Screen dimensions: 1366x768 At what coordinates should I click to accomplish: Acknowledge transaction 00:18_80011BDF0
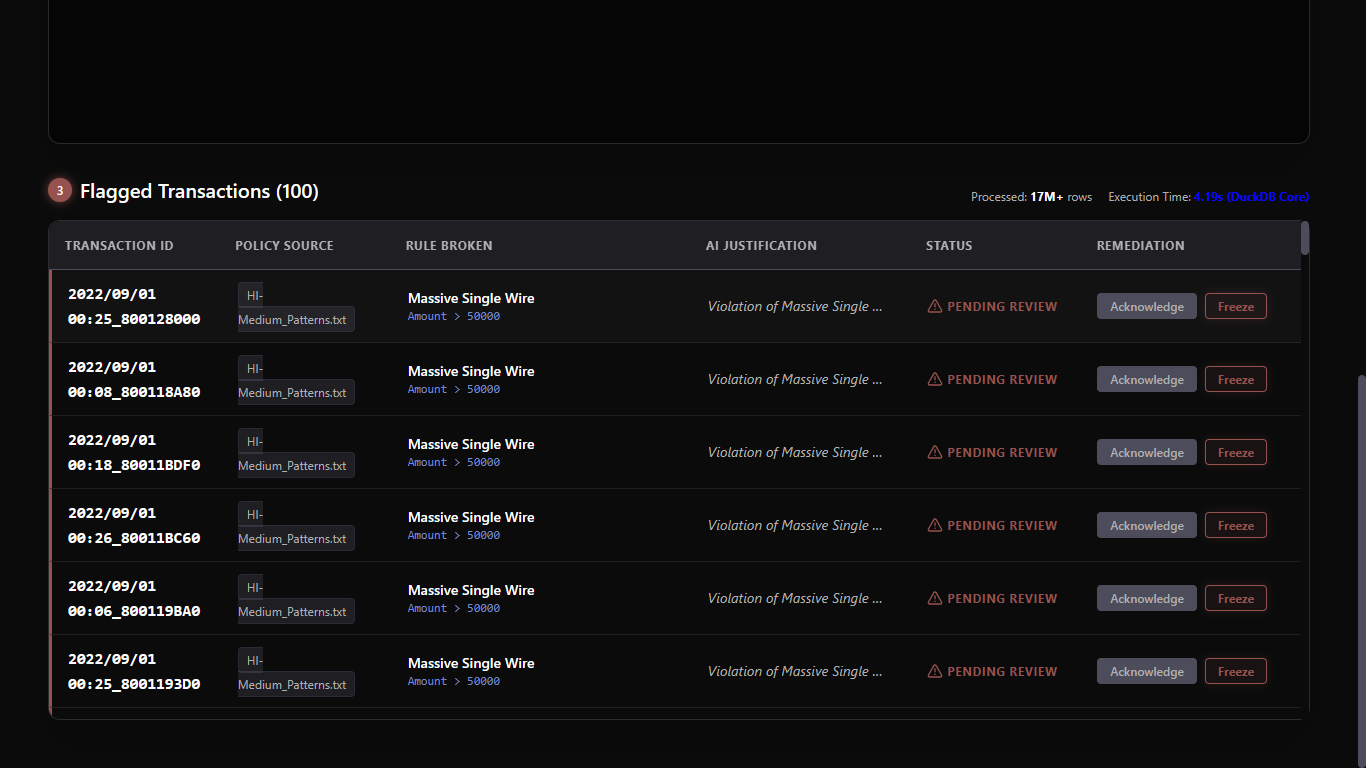1146,452
